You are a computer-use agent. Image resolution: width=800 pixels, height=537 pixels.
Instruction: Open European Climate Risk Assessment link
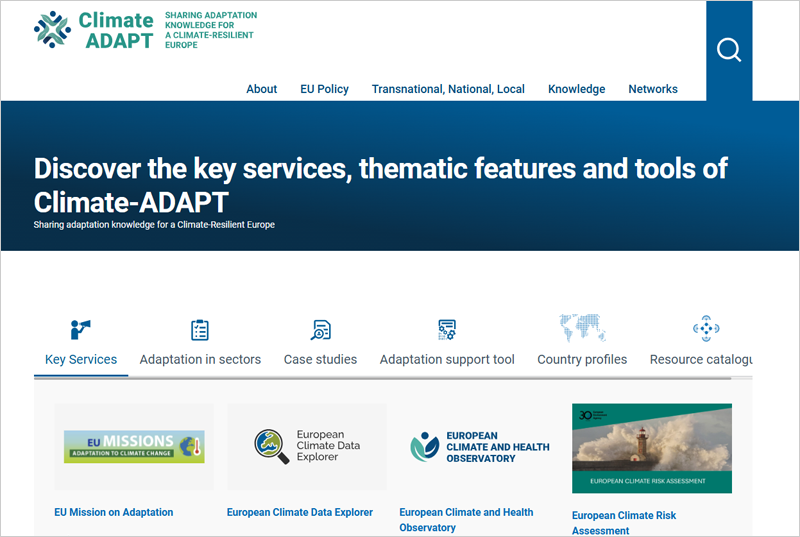624,523
